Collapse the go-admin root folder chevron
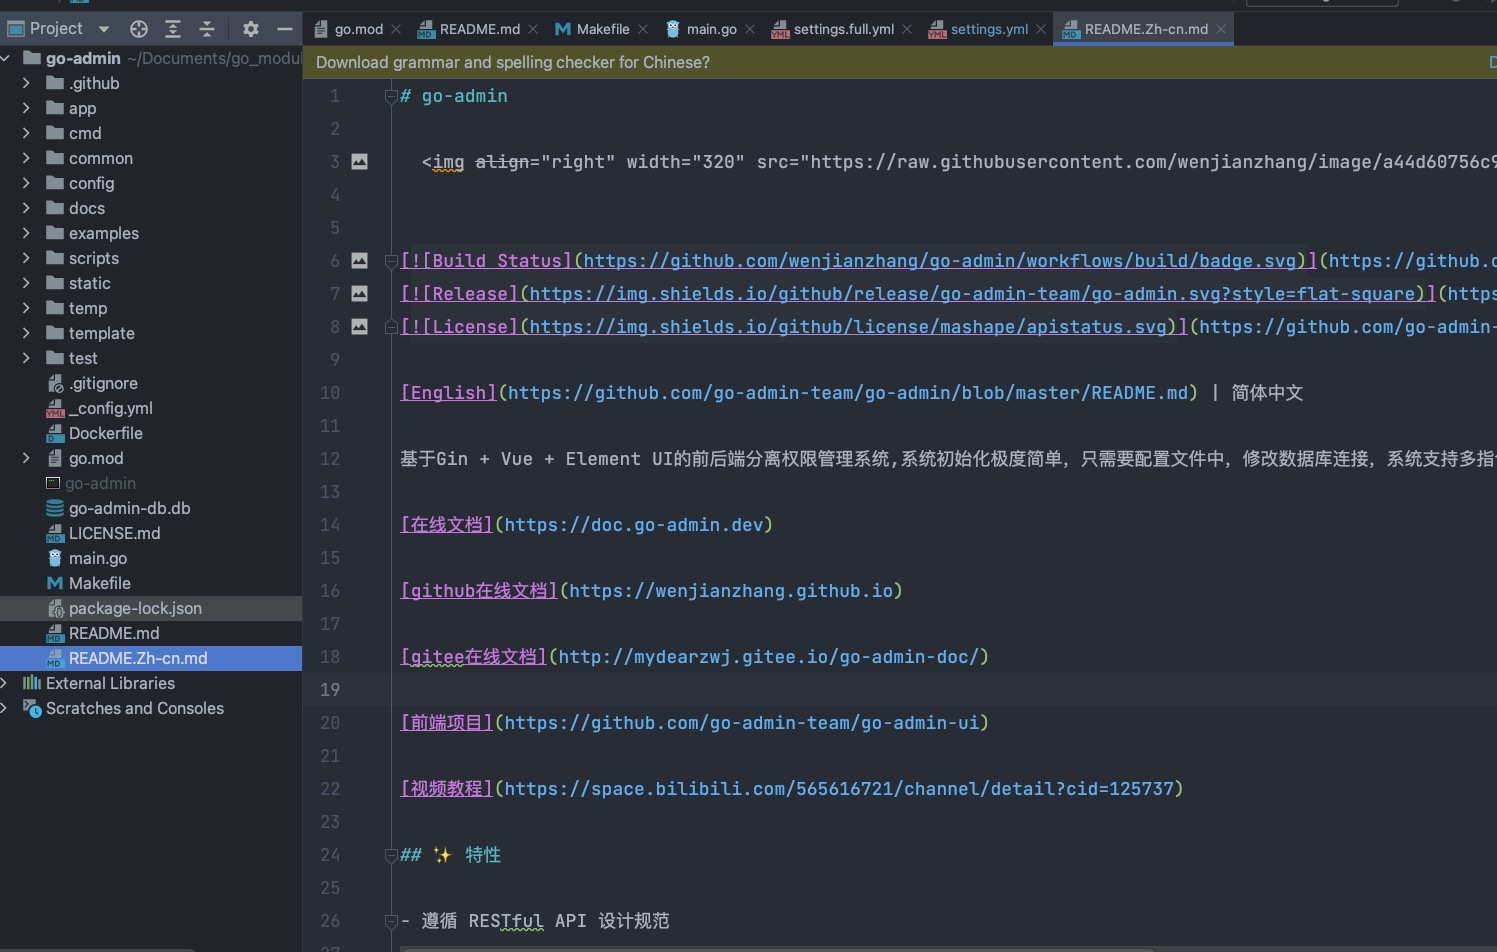The height and width of the screenshot is (952, 1497). tap(7, 58)
